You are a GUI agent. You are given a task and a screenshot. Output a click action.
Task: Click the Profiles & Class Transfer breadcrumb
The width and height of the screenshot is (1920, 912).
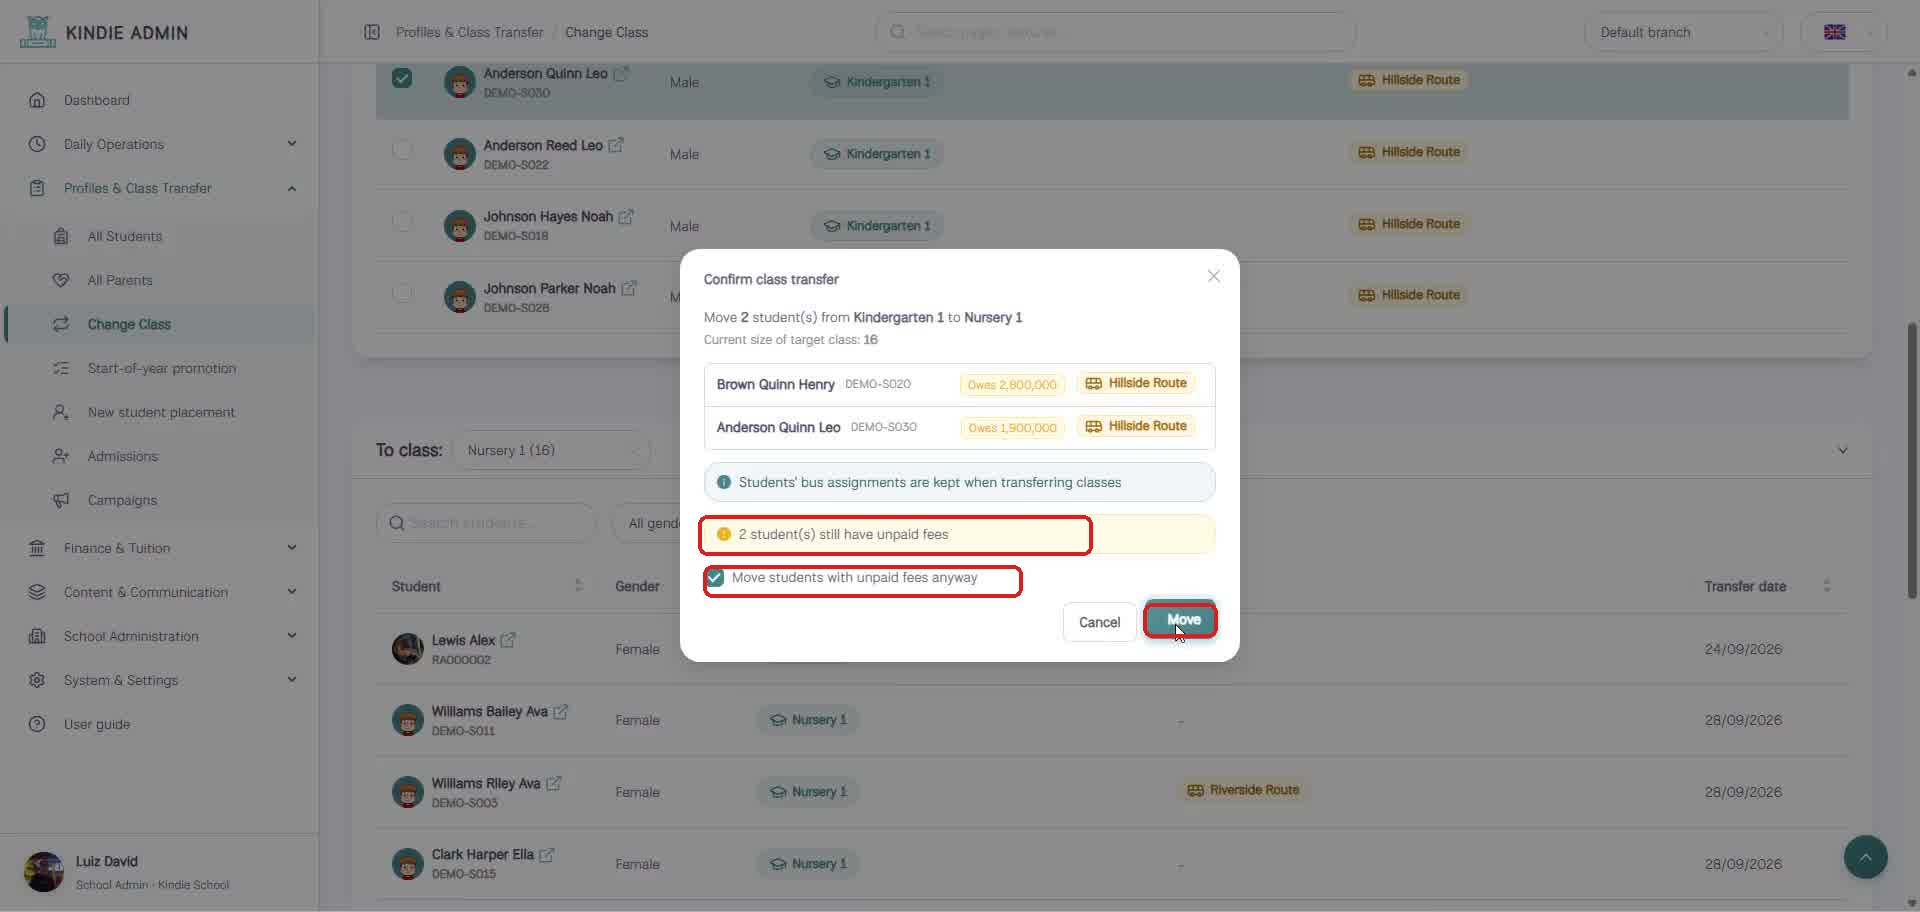click(469, 32)
